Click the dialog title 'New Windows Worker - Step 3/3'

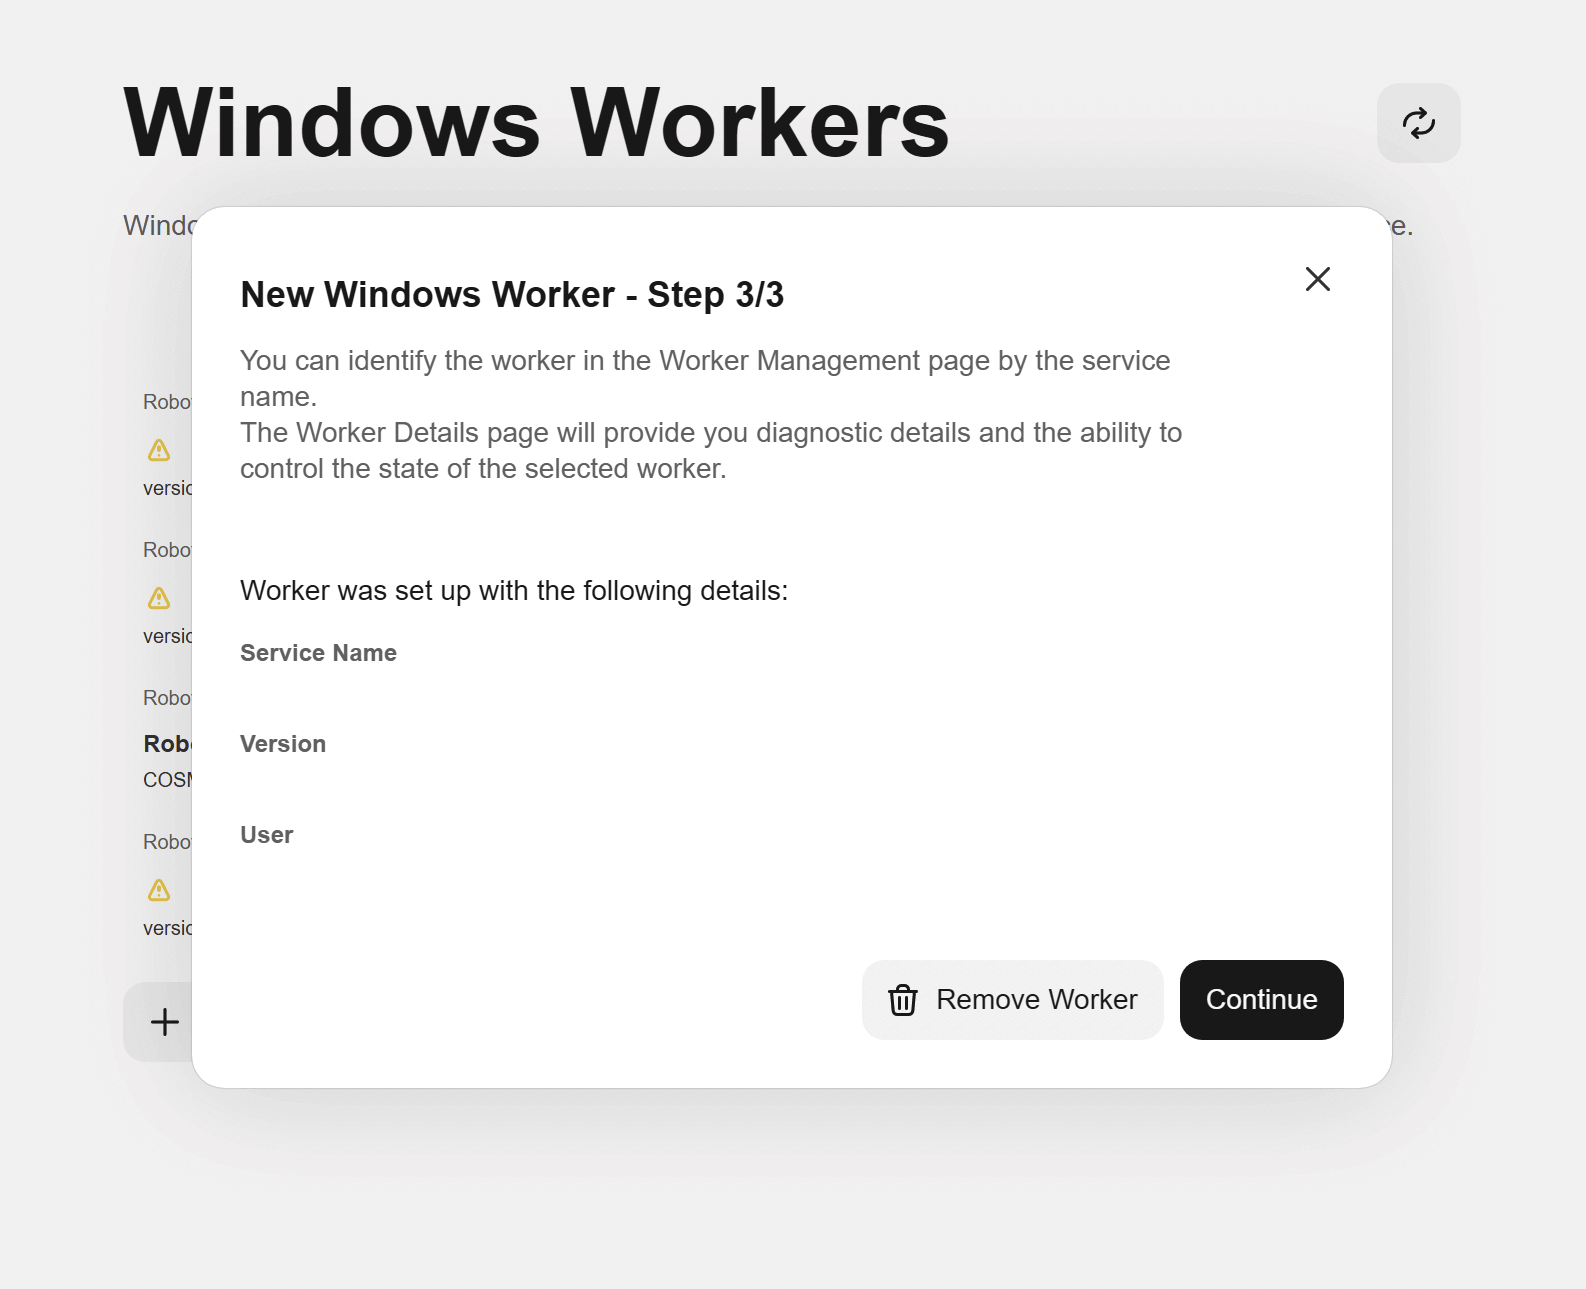[x=512, y=295]
